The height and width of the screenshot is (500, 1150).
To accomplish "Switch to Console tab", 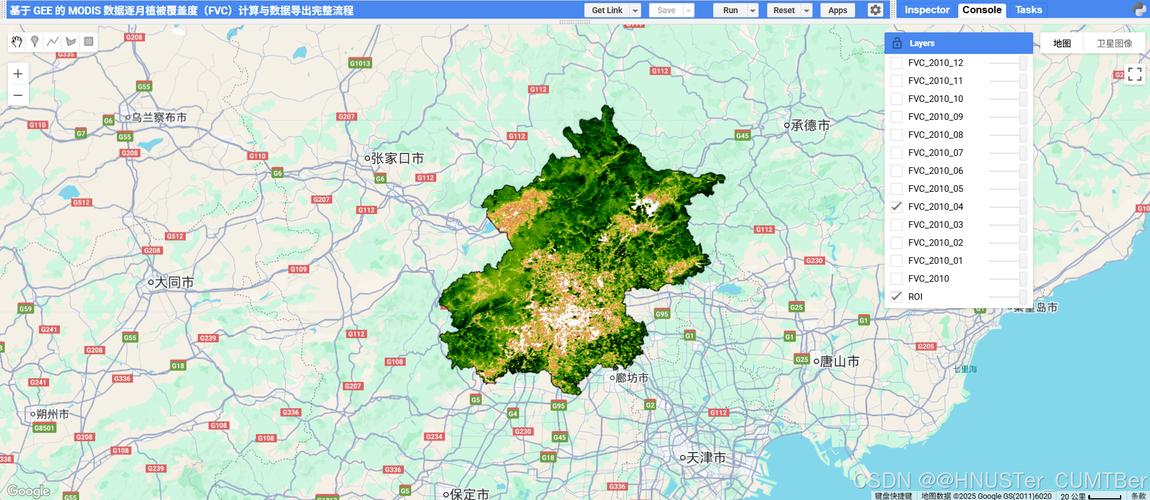I will coord(981,10).
